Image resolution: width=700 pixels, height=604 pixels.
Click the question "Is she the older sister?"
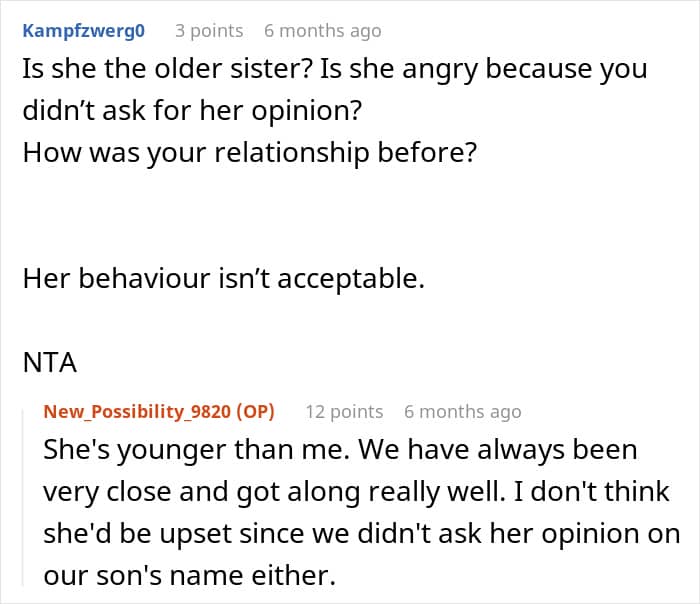pyautogui.click(x=167, y=69)
